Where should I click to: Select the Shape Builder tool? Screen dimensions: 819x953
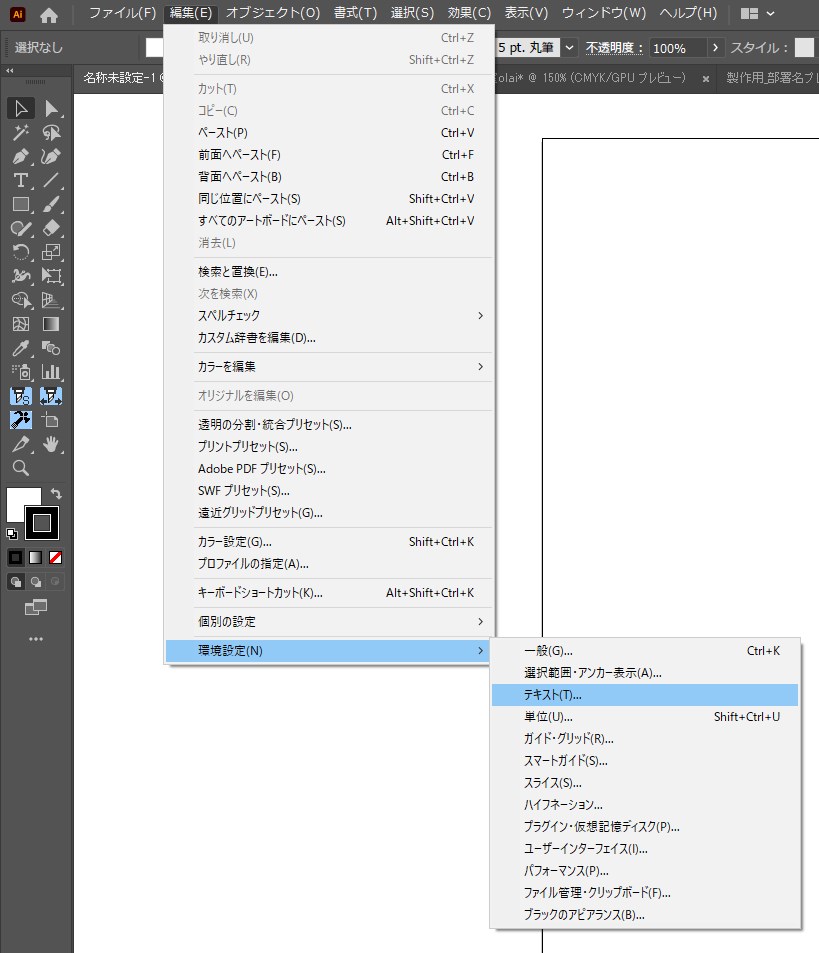[x=21, y=300]
